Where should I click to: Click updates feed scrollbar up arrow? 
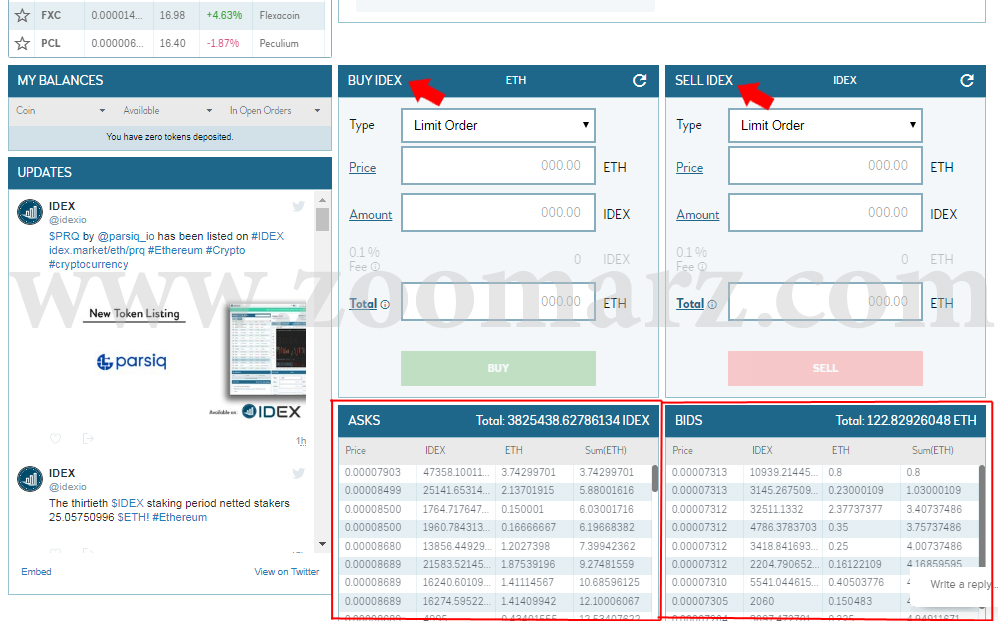(322, 200)
